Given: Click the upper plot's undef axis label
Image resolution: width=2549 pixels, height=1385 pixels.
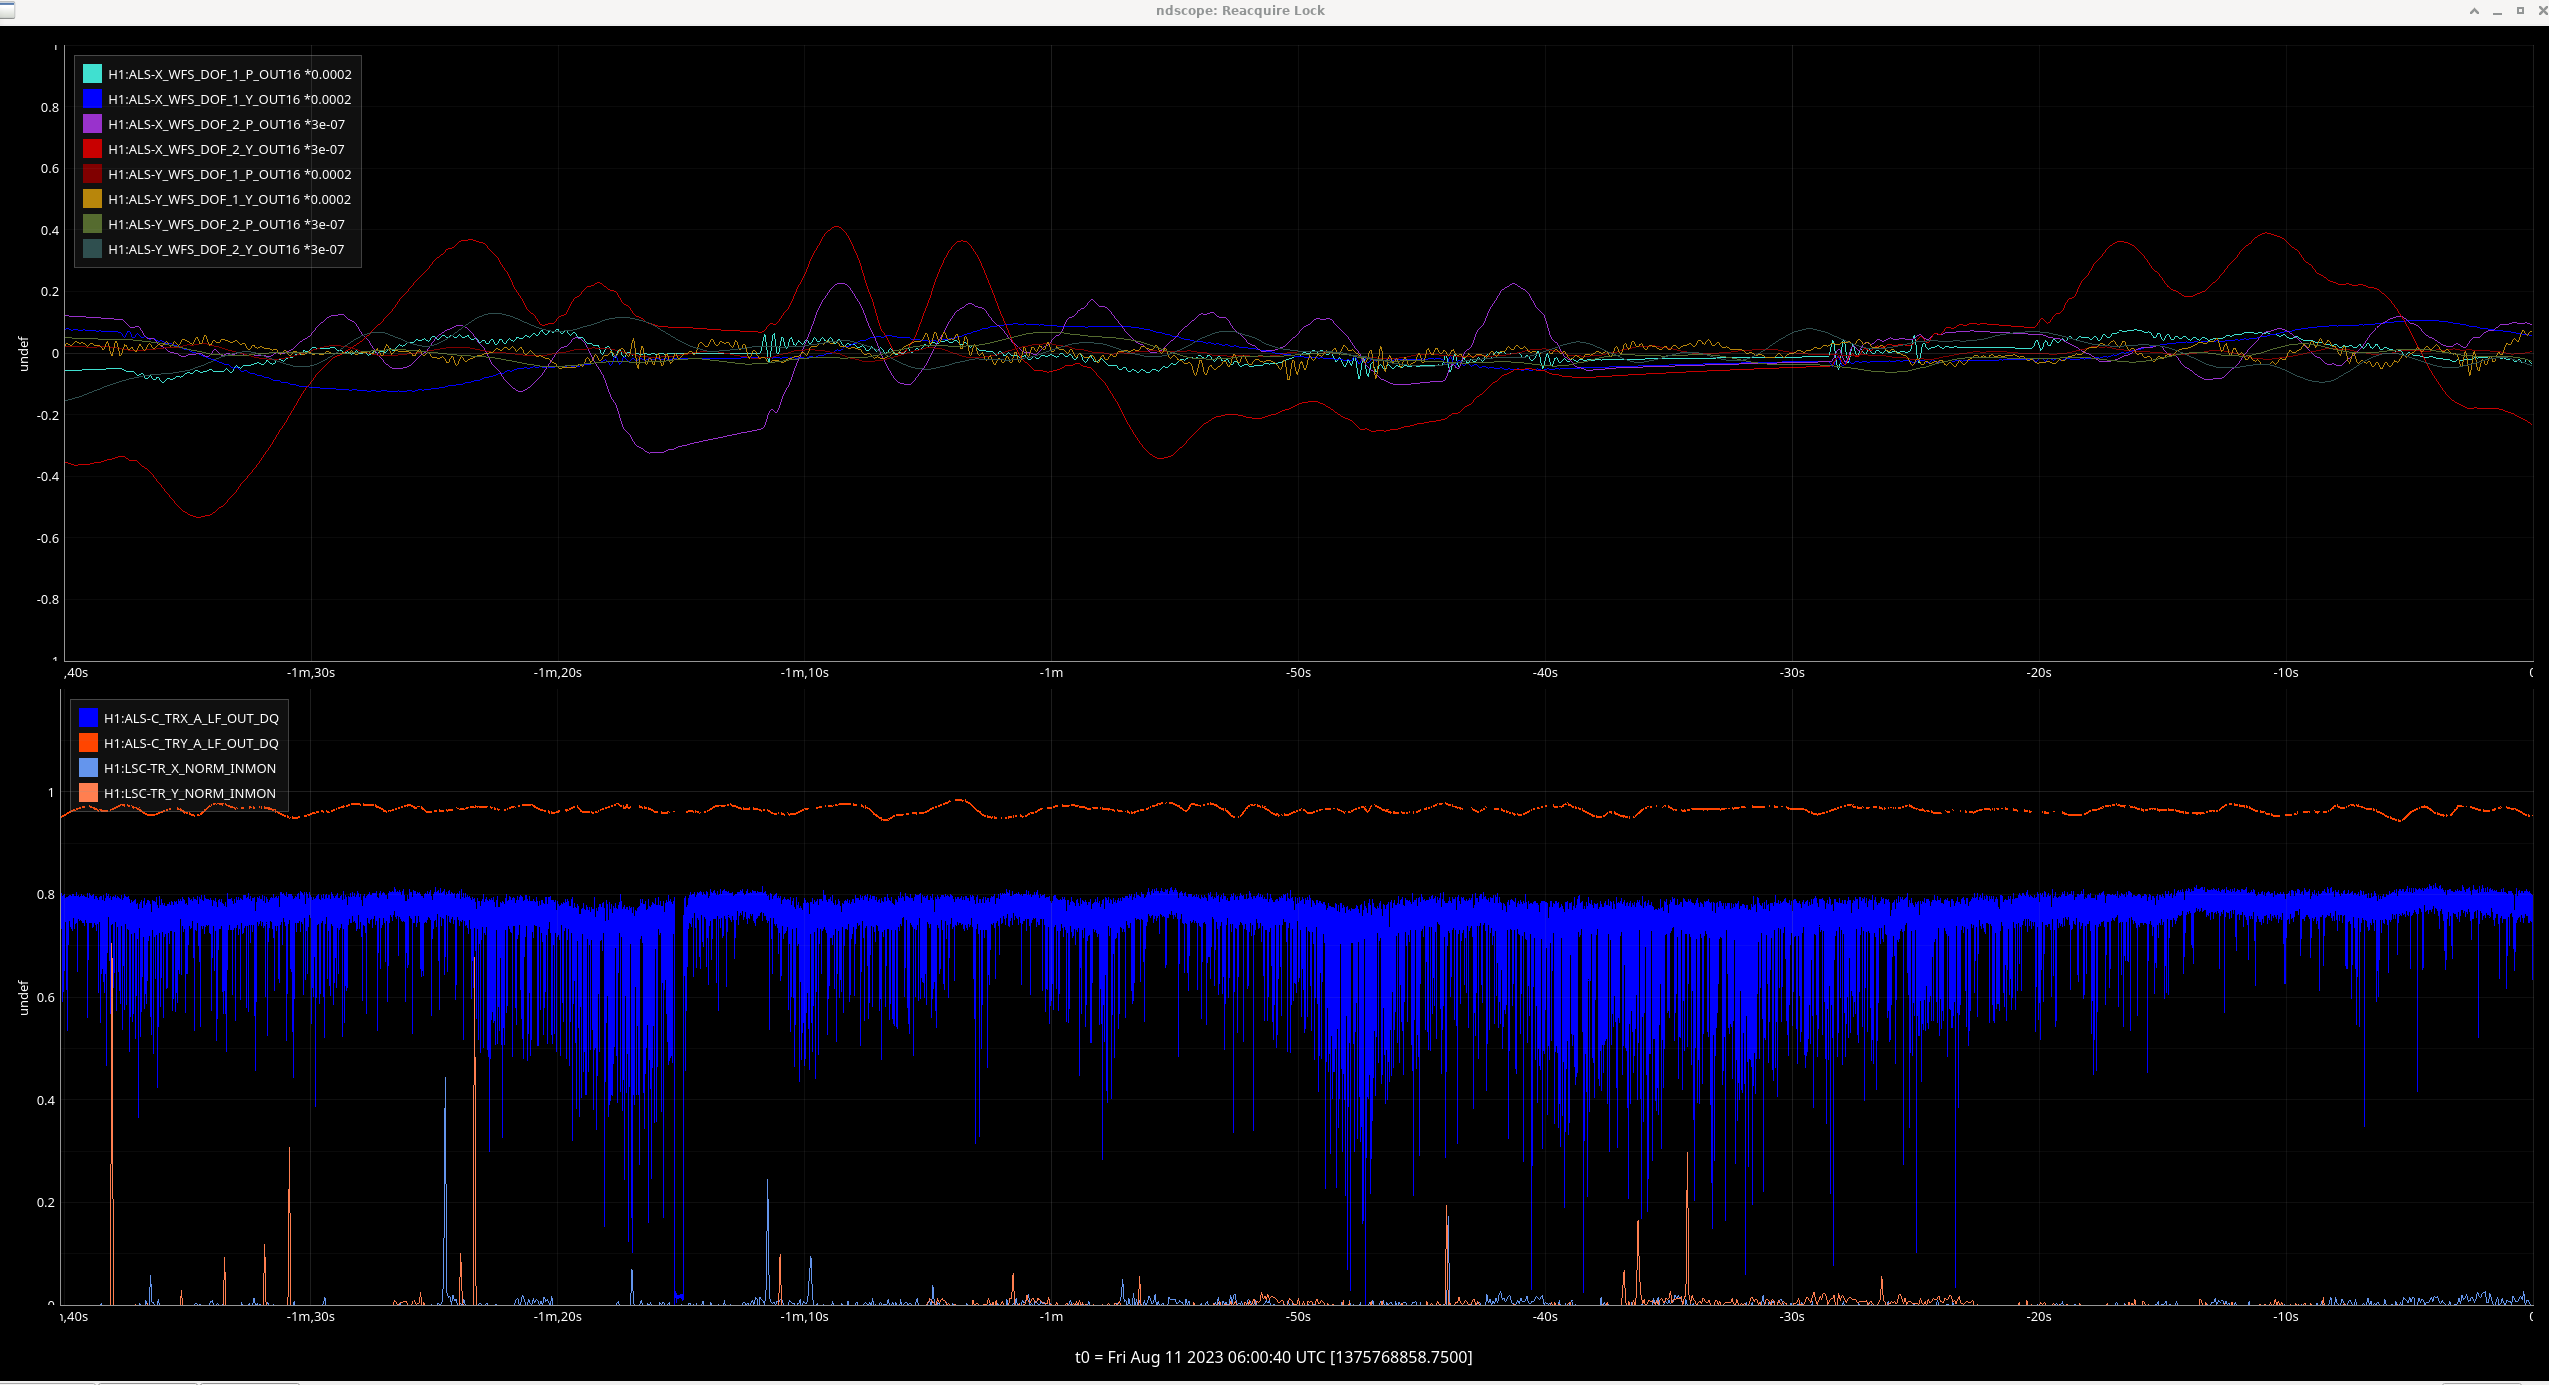Looking at the screenshot, I should point(24,353).
